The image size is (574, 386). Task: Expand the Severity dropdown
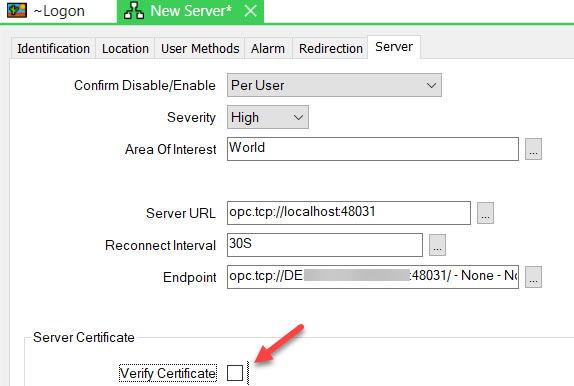click(268, 117)
